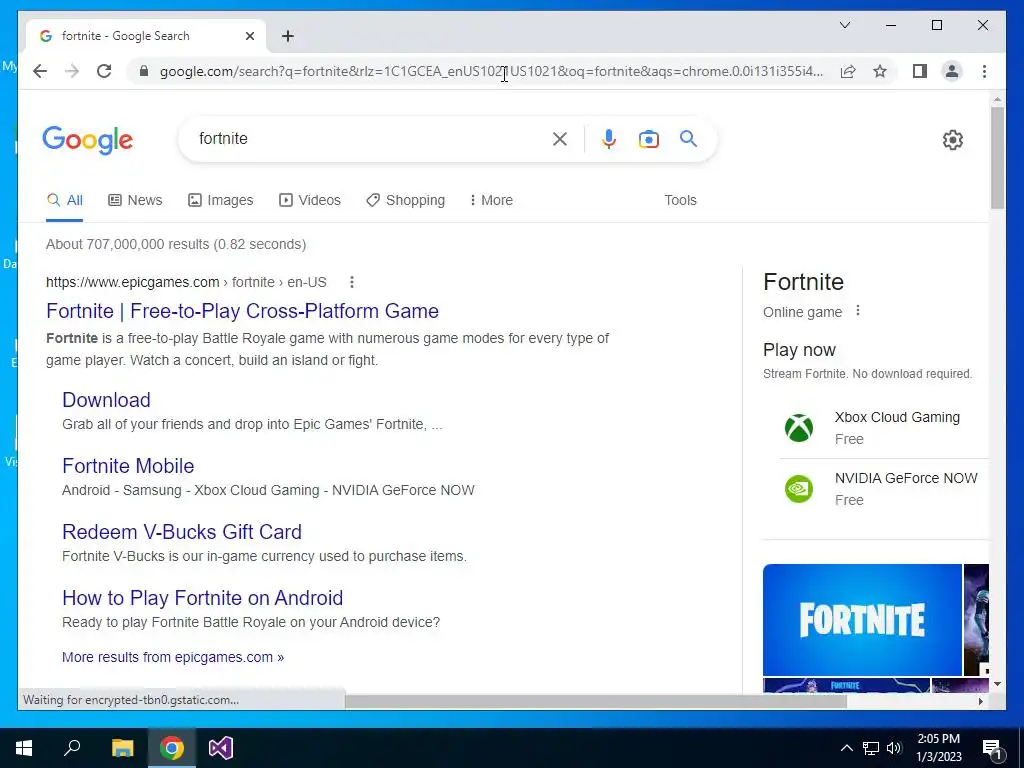
Task: Select the All results tab
Action: [x=65, y=200]
